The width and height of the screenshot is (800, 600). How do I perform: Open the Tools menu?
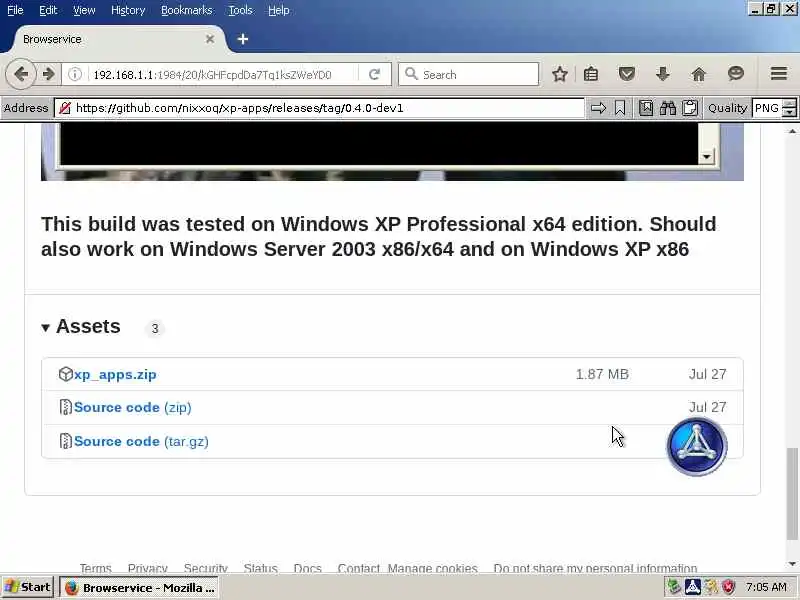click(240, 10)
